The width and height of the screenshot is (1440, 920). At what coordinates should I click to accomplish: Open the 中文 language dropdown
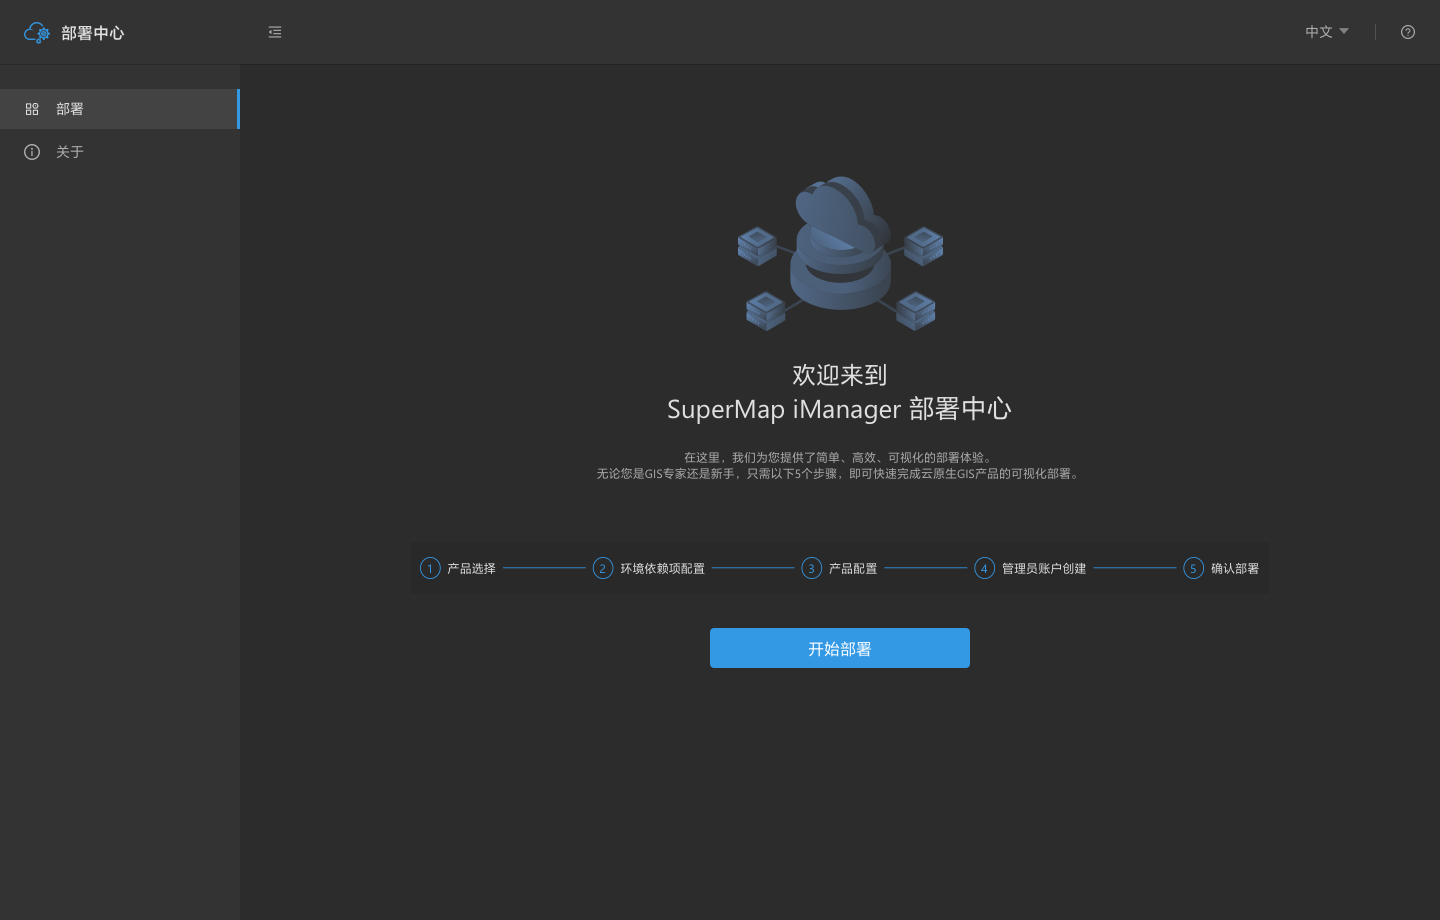click(x=1318, y=31)
